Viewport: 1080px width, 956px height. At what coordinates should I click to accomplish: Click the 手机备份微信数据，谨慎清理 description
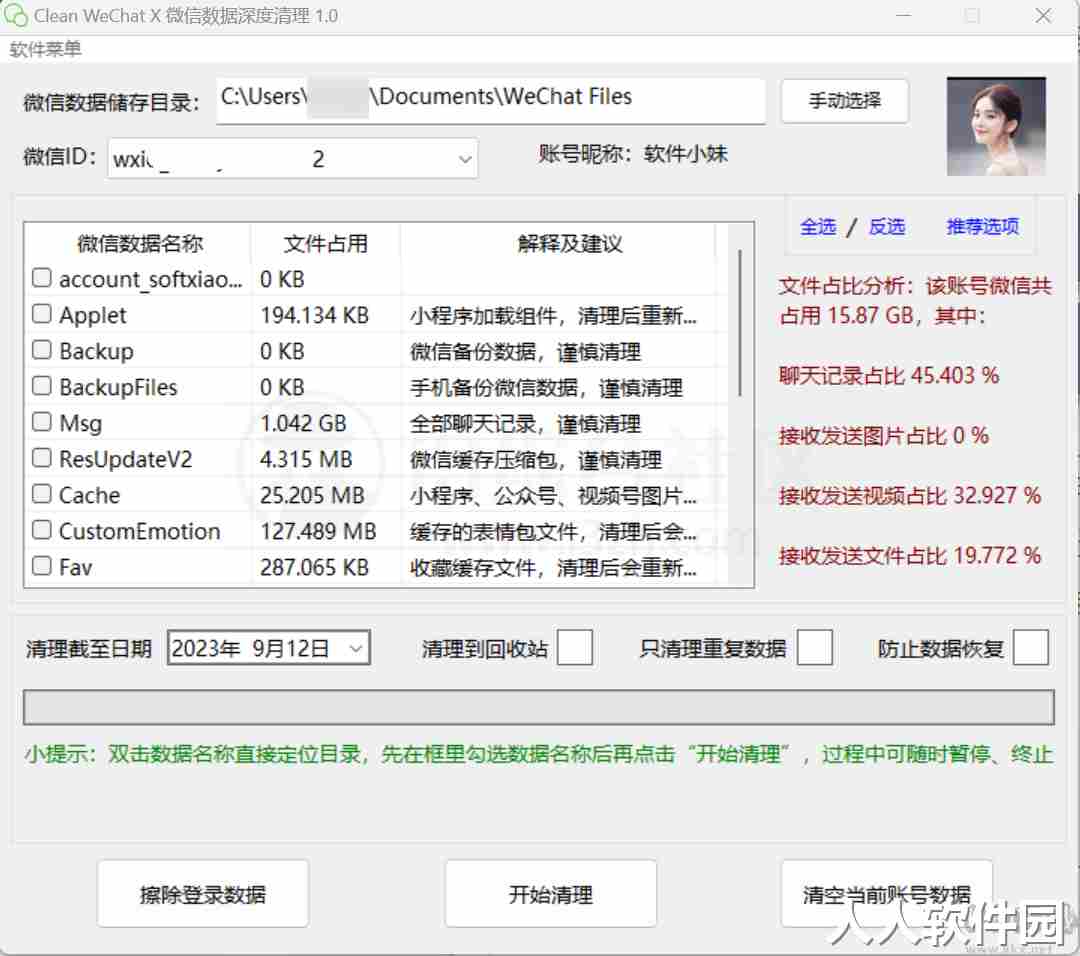(x=546, y=388)
